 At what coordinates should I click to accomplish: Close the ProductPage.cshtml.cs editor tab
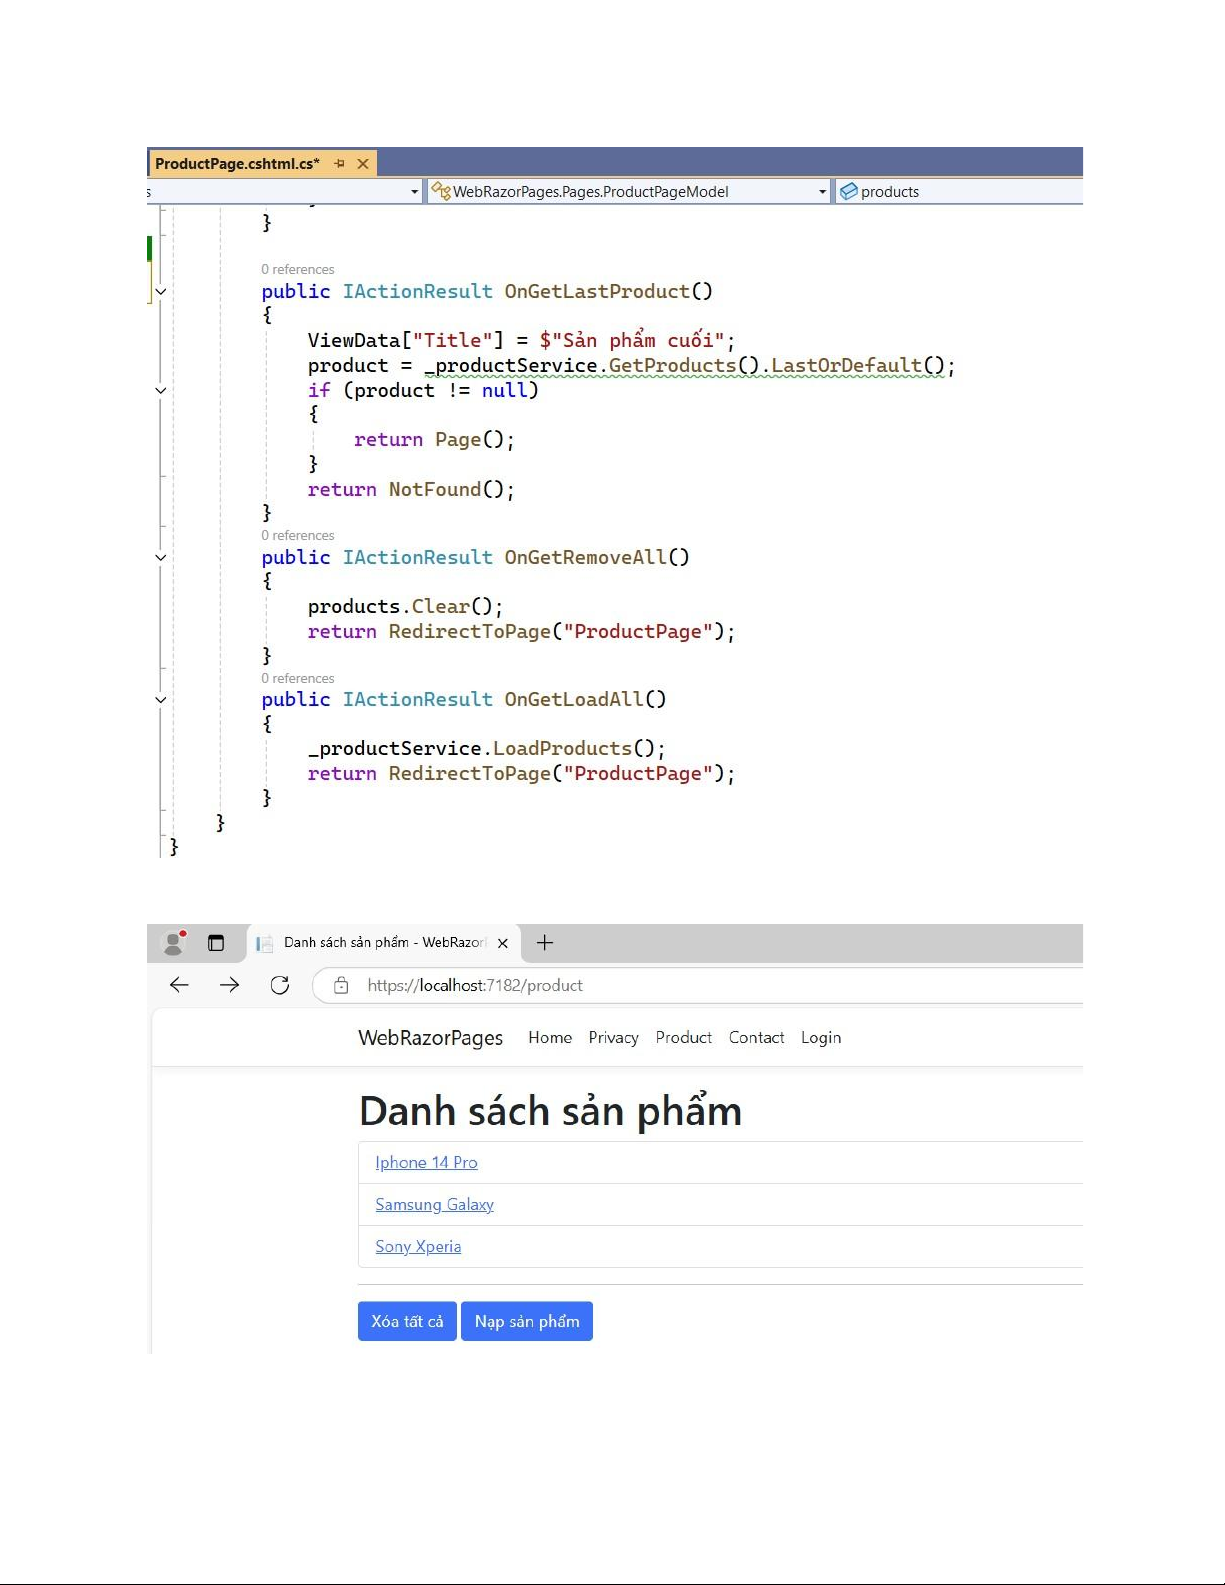tap(363, 164)
